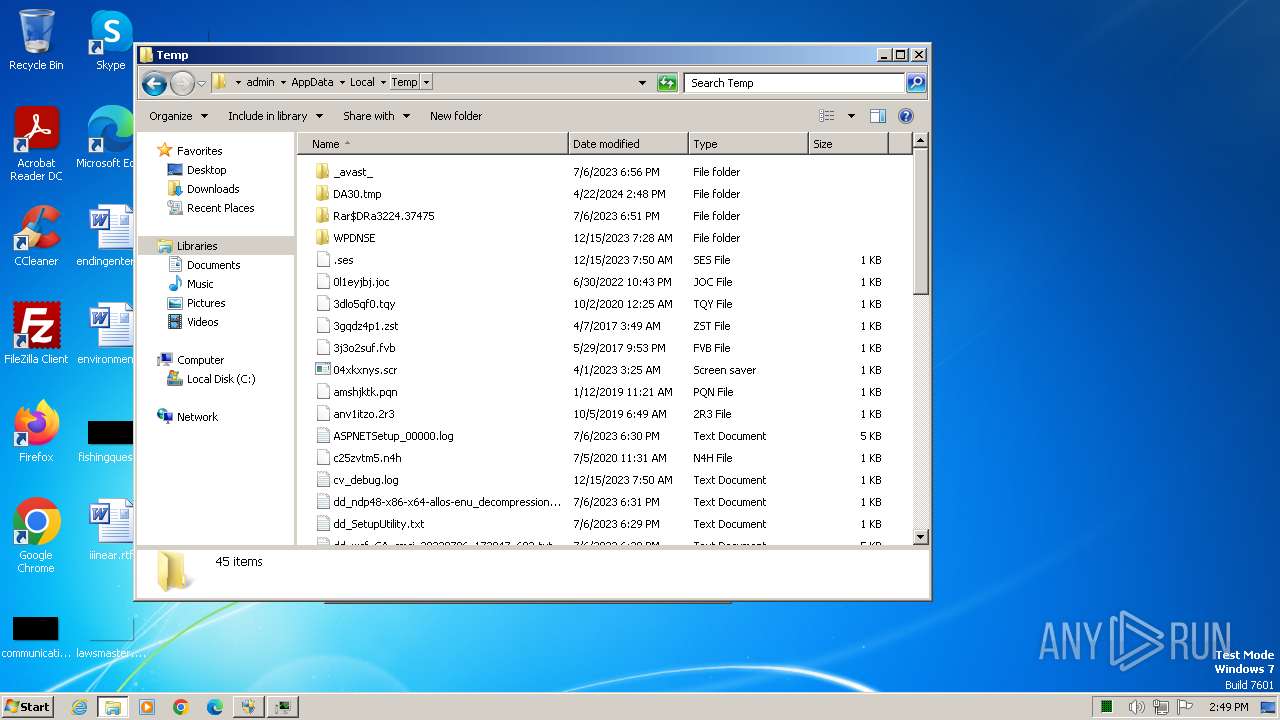Viewport: 1280px width, 720px height.
Task: Click Edge icon in taskbar
Action: tap(215, 707)
